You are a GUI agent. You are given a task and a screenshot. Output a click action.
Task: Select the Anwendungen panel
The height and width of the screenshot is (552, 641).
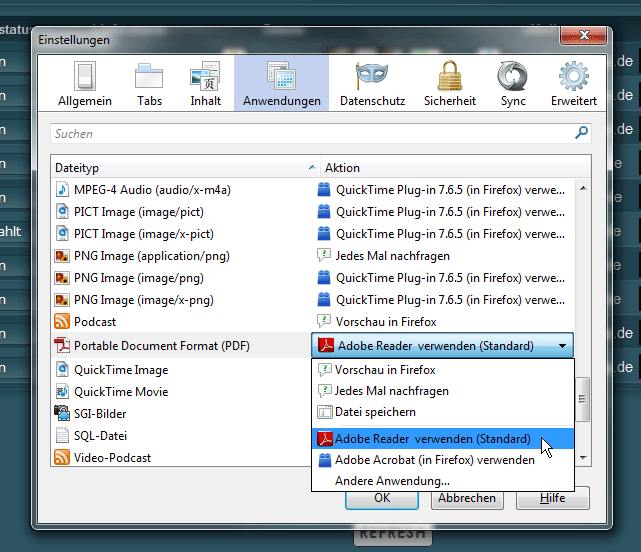[x=281, y=83]
